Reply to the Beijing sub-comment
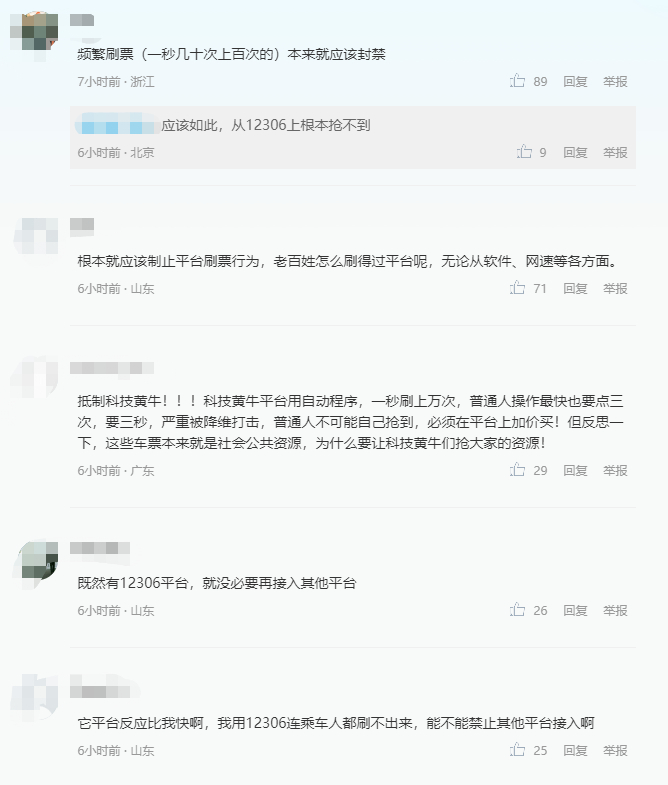This screenshot has height=785, width=668. (x=575, y=153)
